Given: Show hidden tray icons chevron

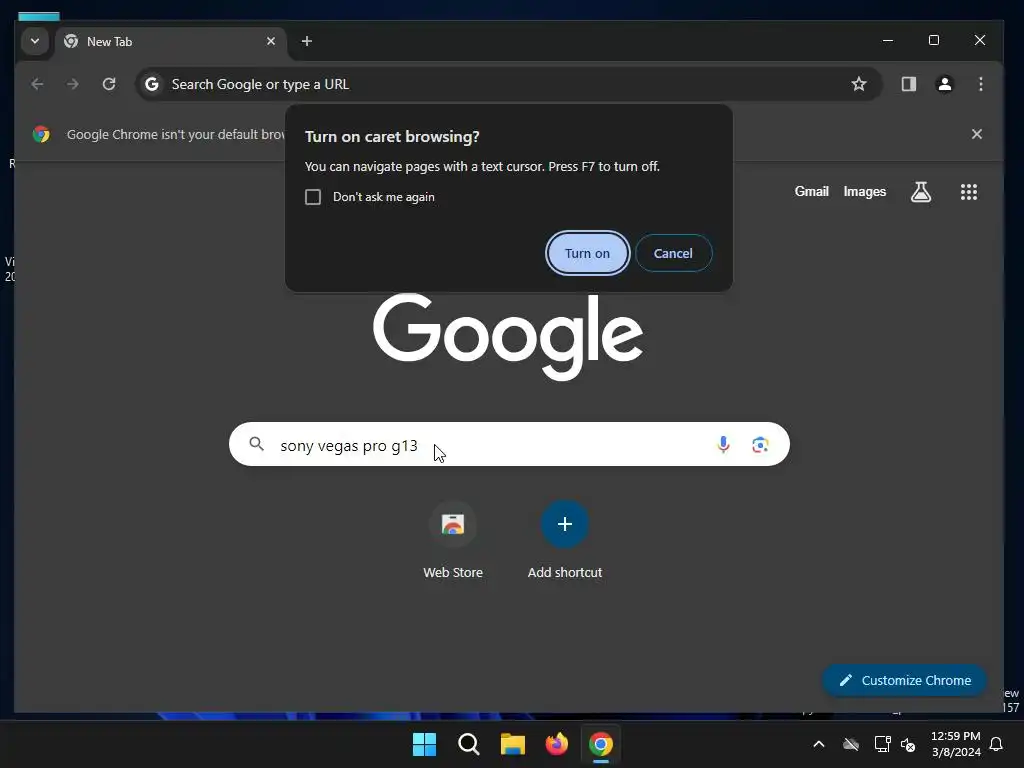Looking at the screenshot, I should 818,744.
